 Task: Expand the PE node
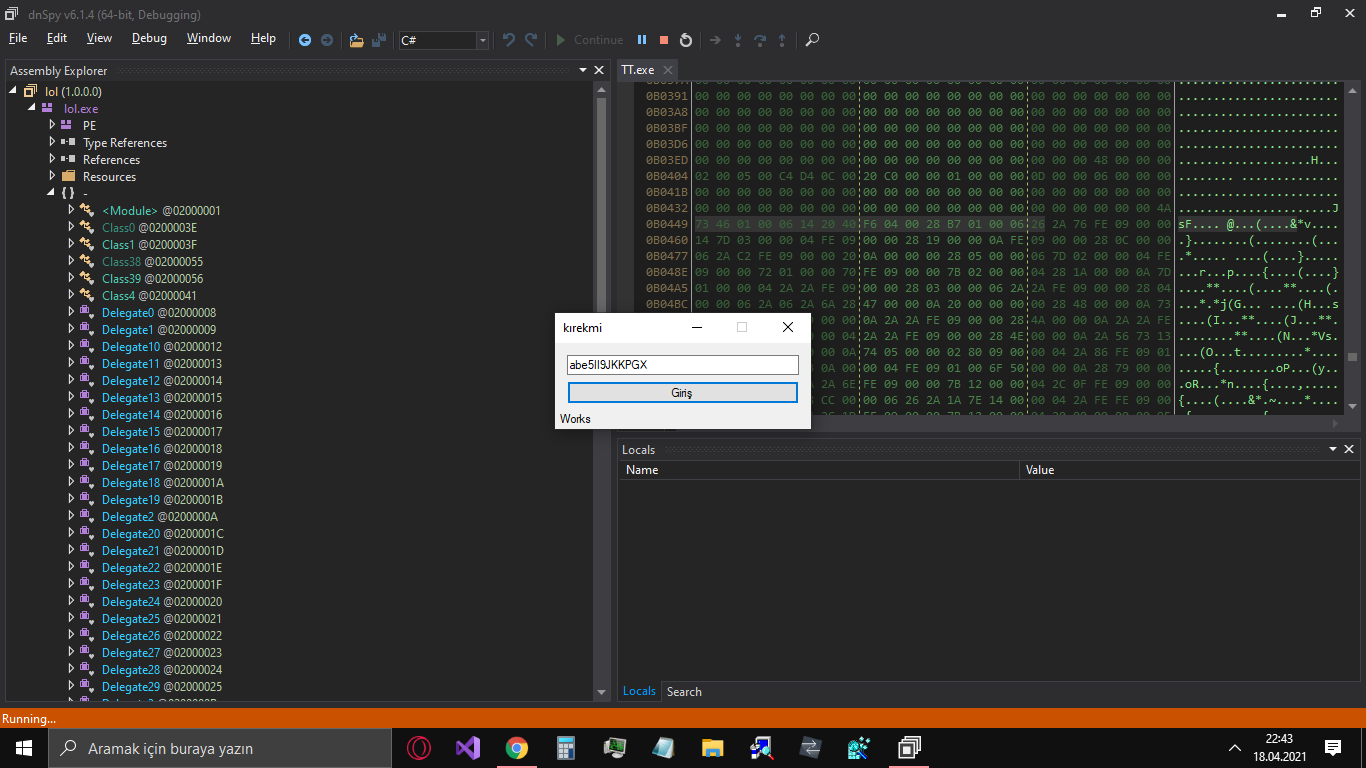(x=52, y=125)
